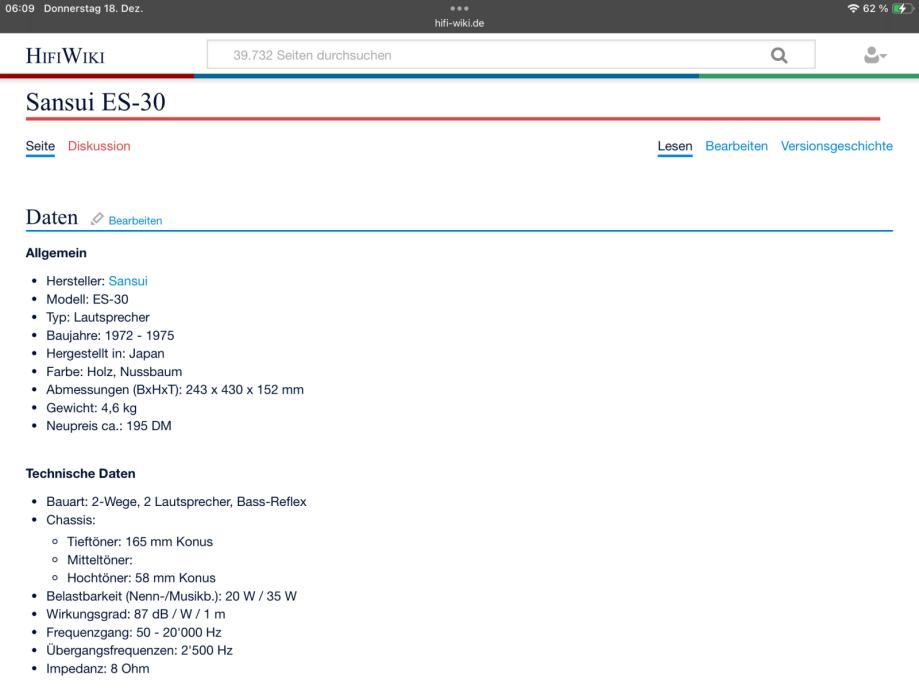
Task: Click the search magnifier icon
Action: tap(779, 55)
